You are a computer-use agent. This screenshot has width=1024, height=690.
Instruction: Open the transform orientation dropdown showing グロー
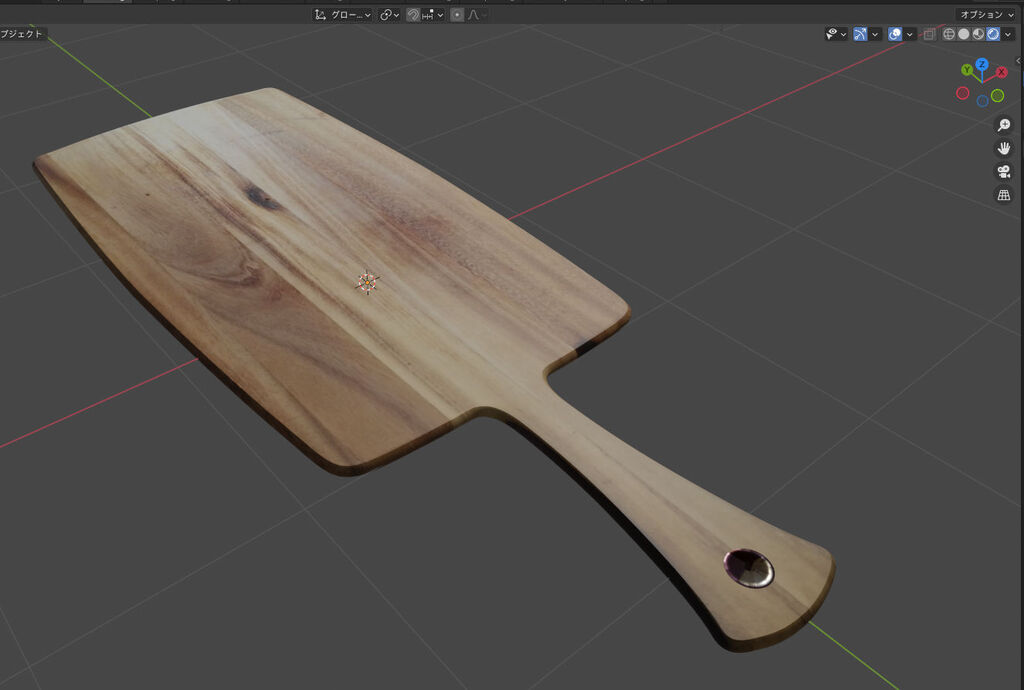pyautogui.click(x=342, y=14)
